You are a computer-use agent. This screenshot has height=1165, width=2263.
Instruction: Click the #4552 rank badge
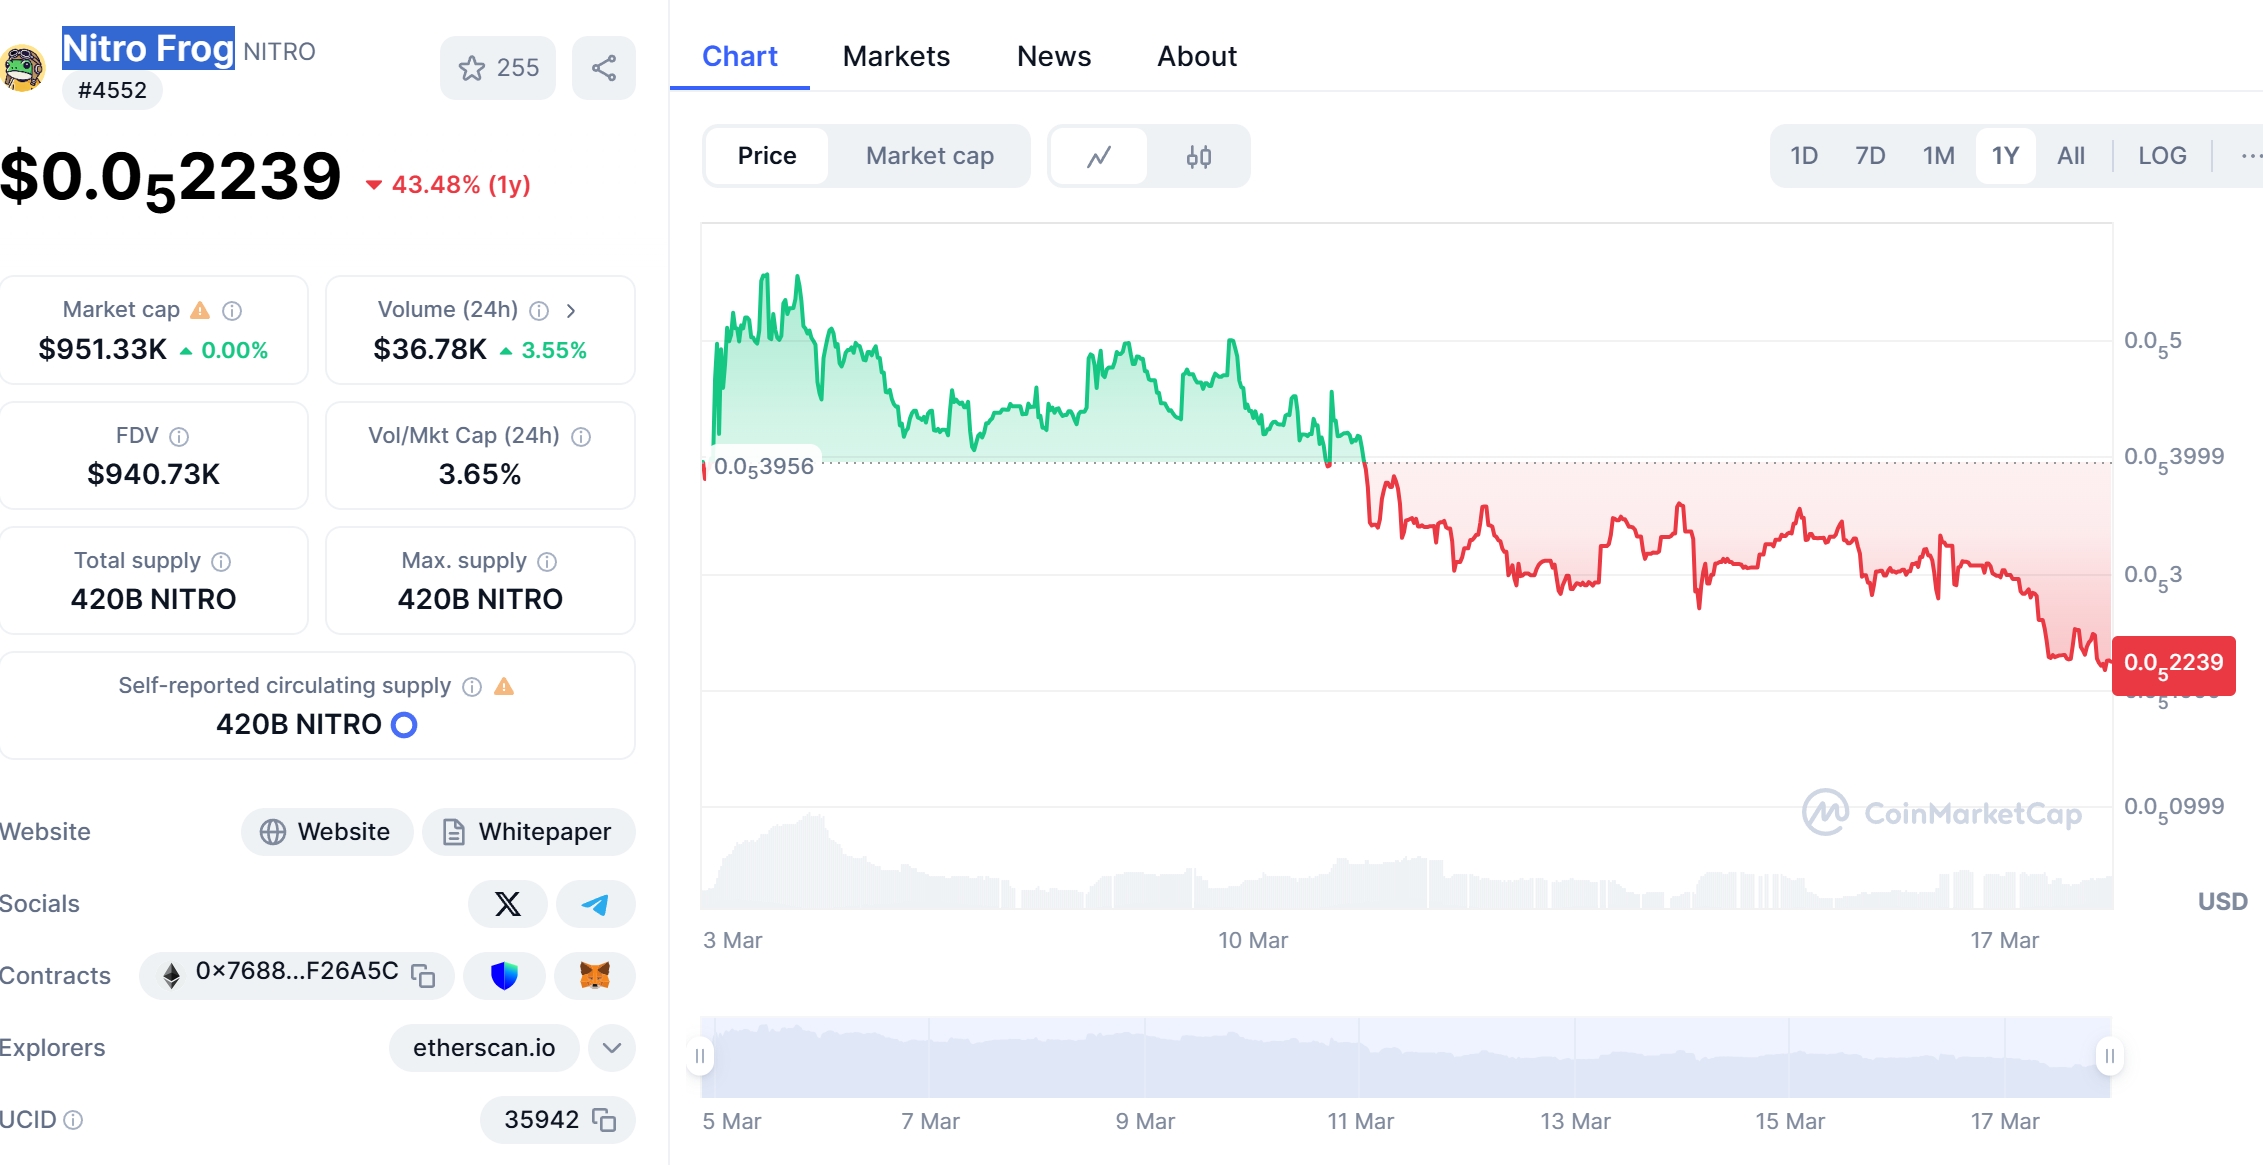(x=112, y=90)
